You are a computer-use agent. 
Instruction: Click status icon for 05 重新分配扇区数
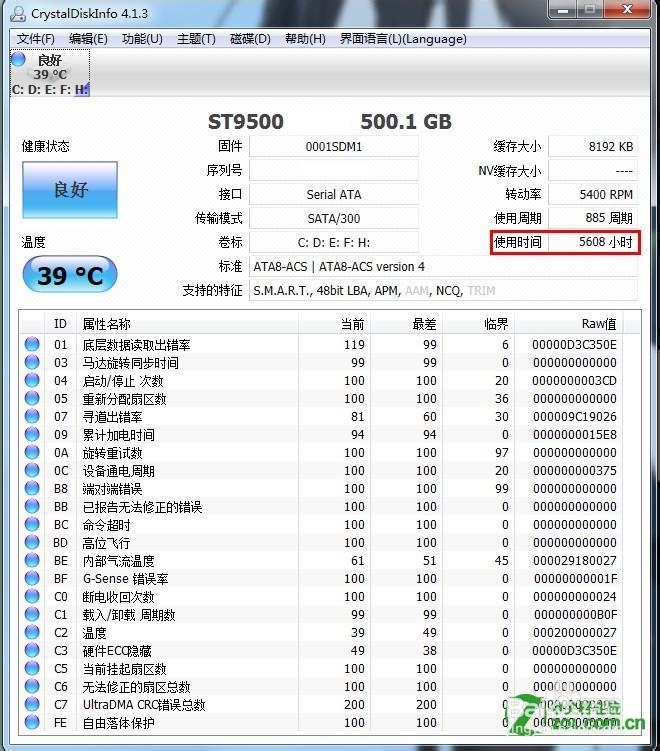point(32,398)
